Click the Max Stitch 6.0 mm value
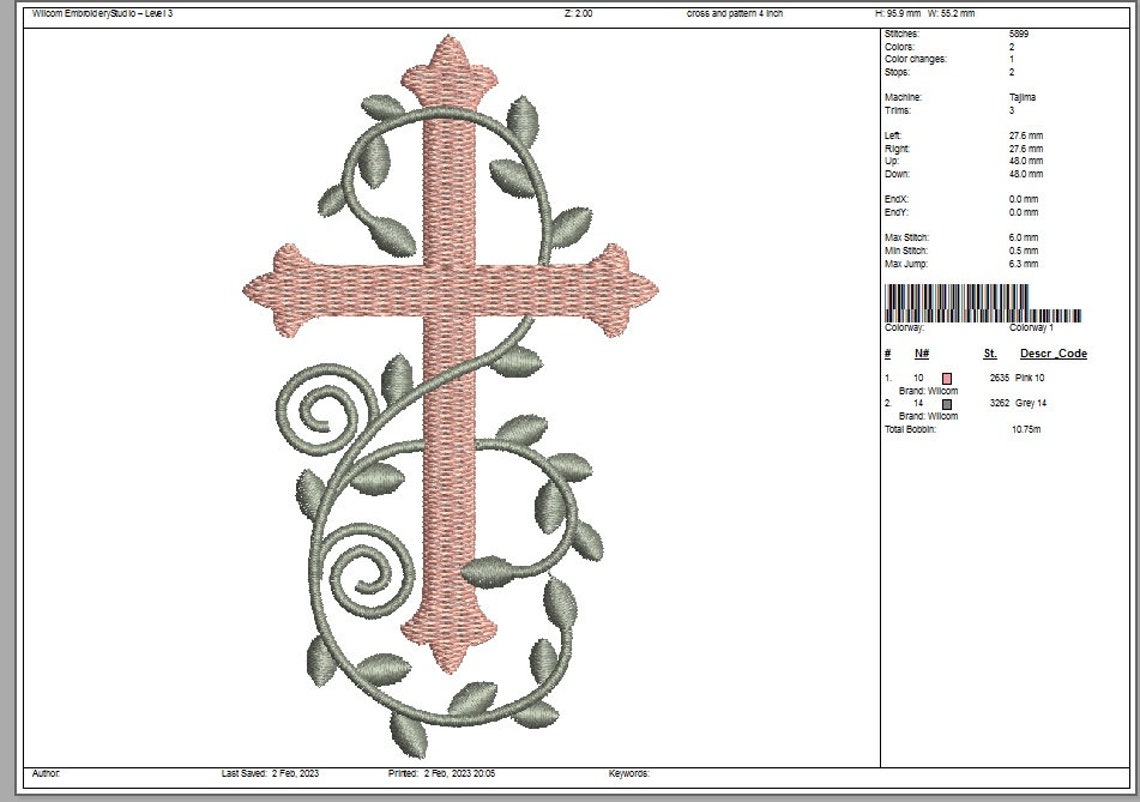Image resolution: width=1140 pixels, height=802 pixels. click(1025, 237)
